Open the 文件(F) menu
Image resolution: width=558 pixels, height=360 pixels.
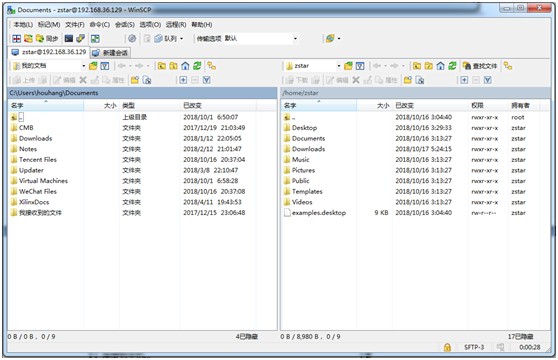tap(75, 25)
